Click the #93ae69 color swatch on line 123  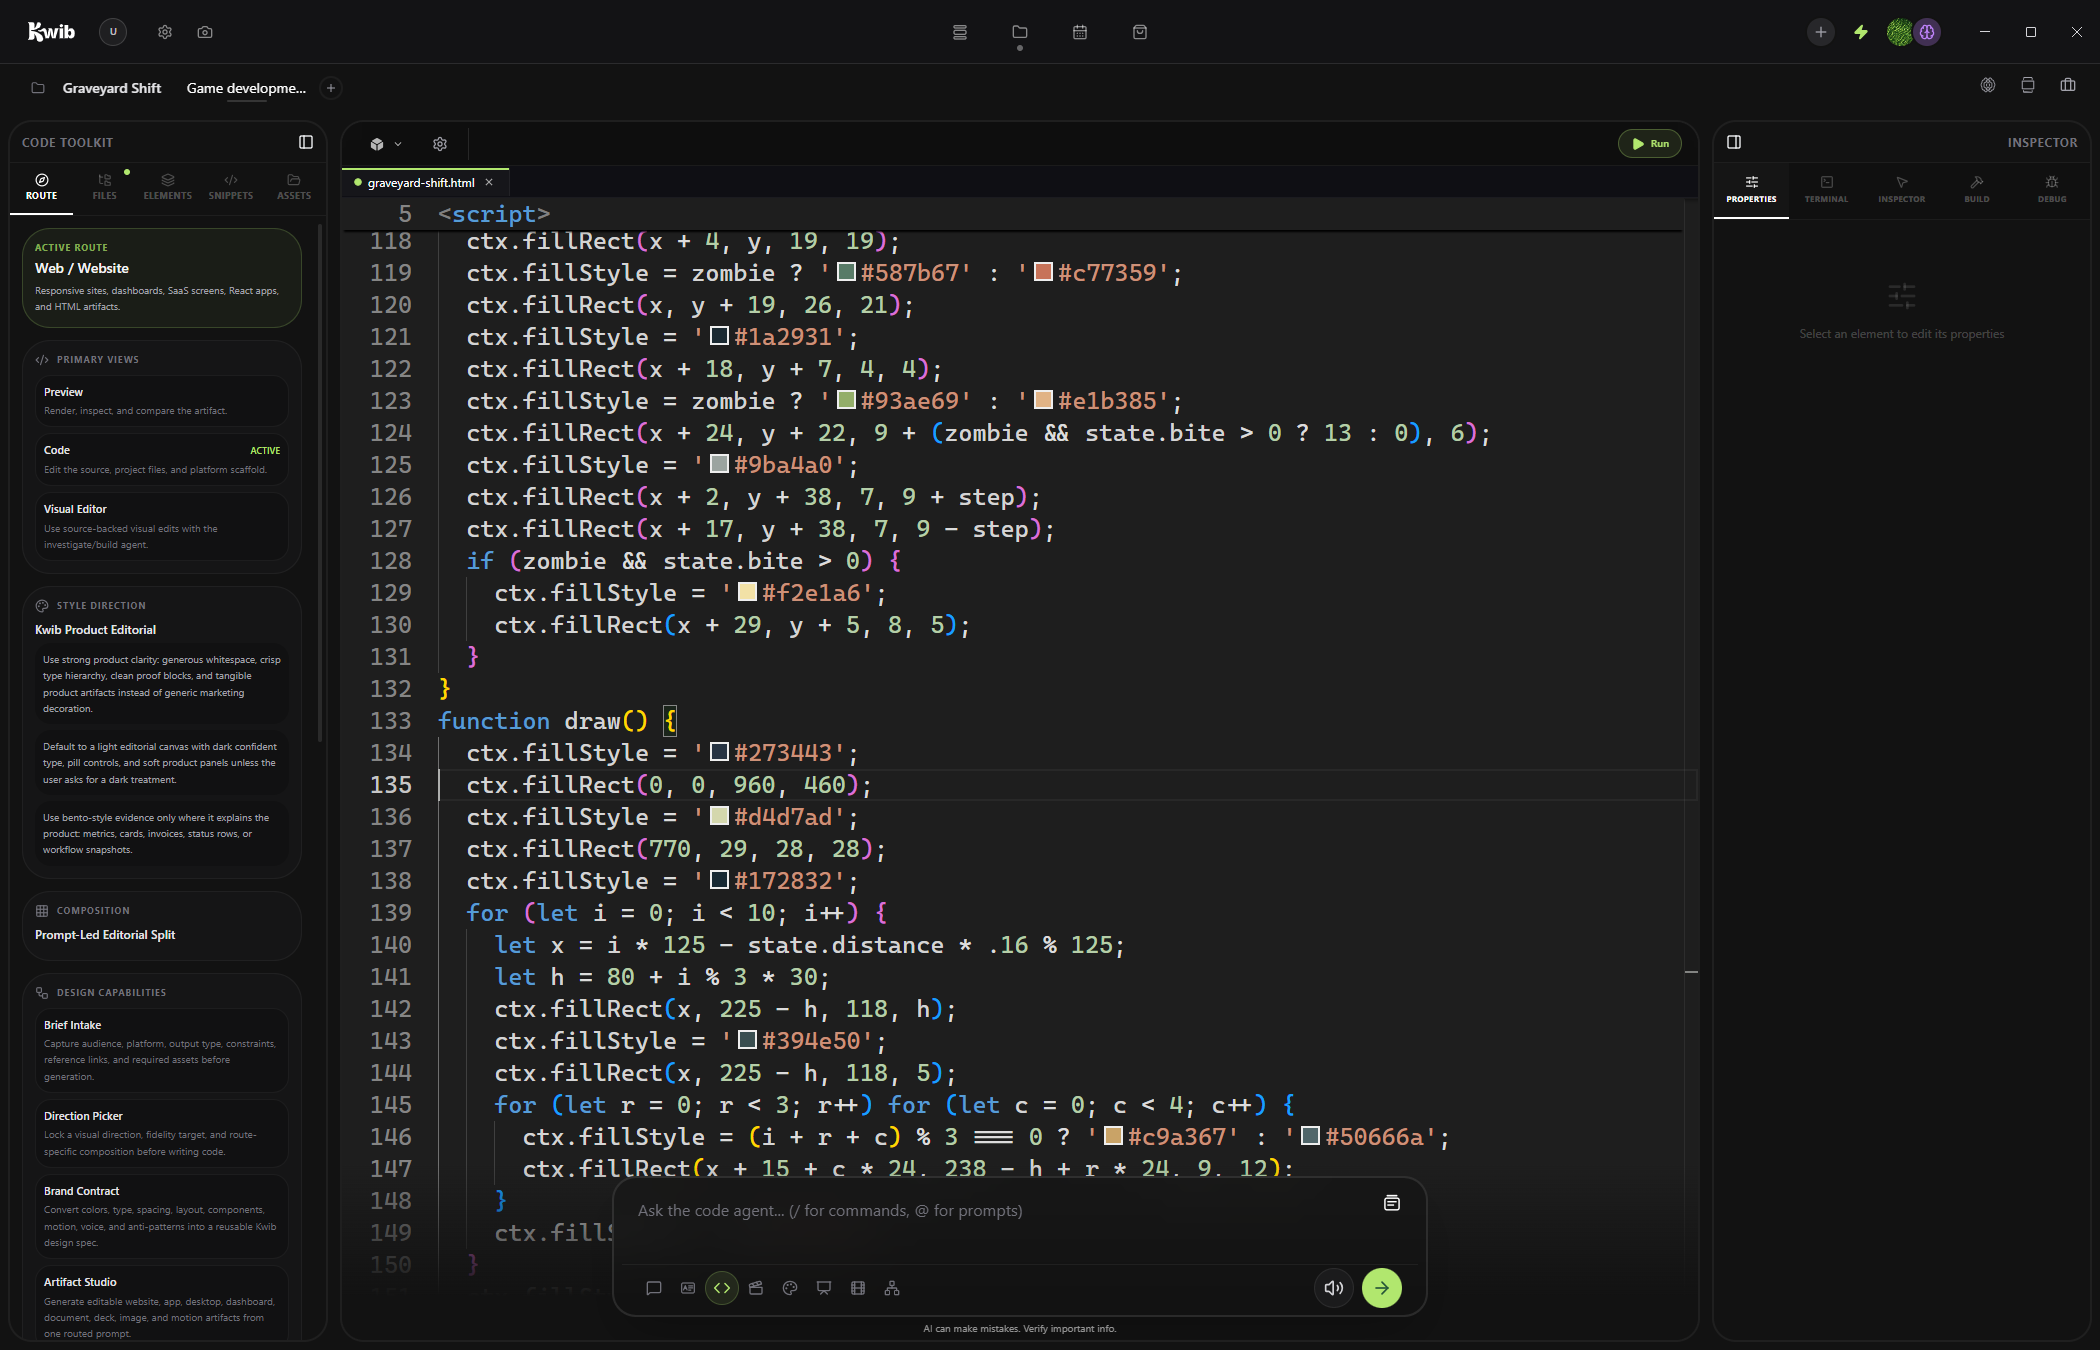click(x=846, y=400)
